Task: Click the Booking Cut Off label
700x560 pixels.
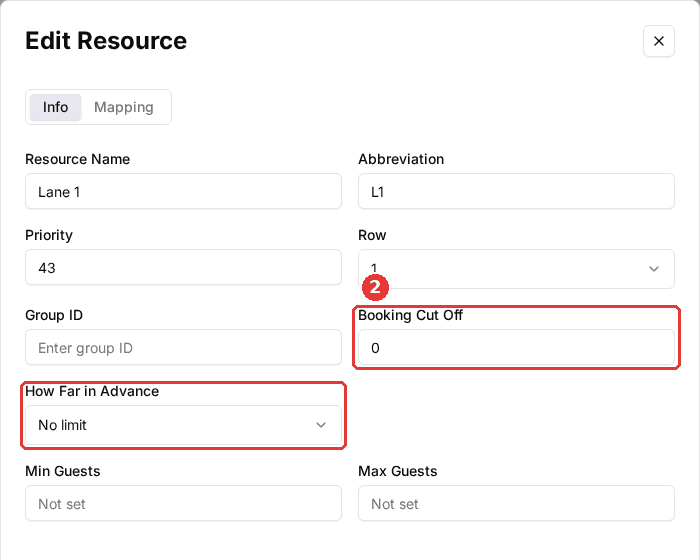Action: coord(410,315)
